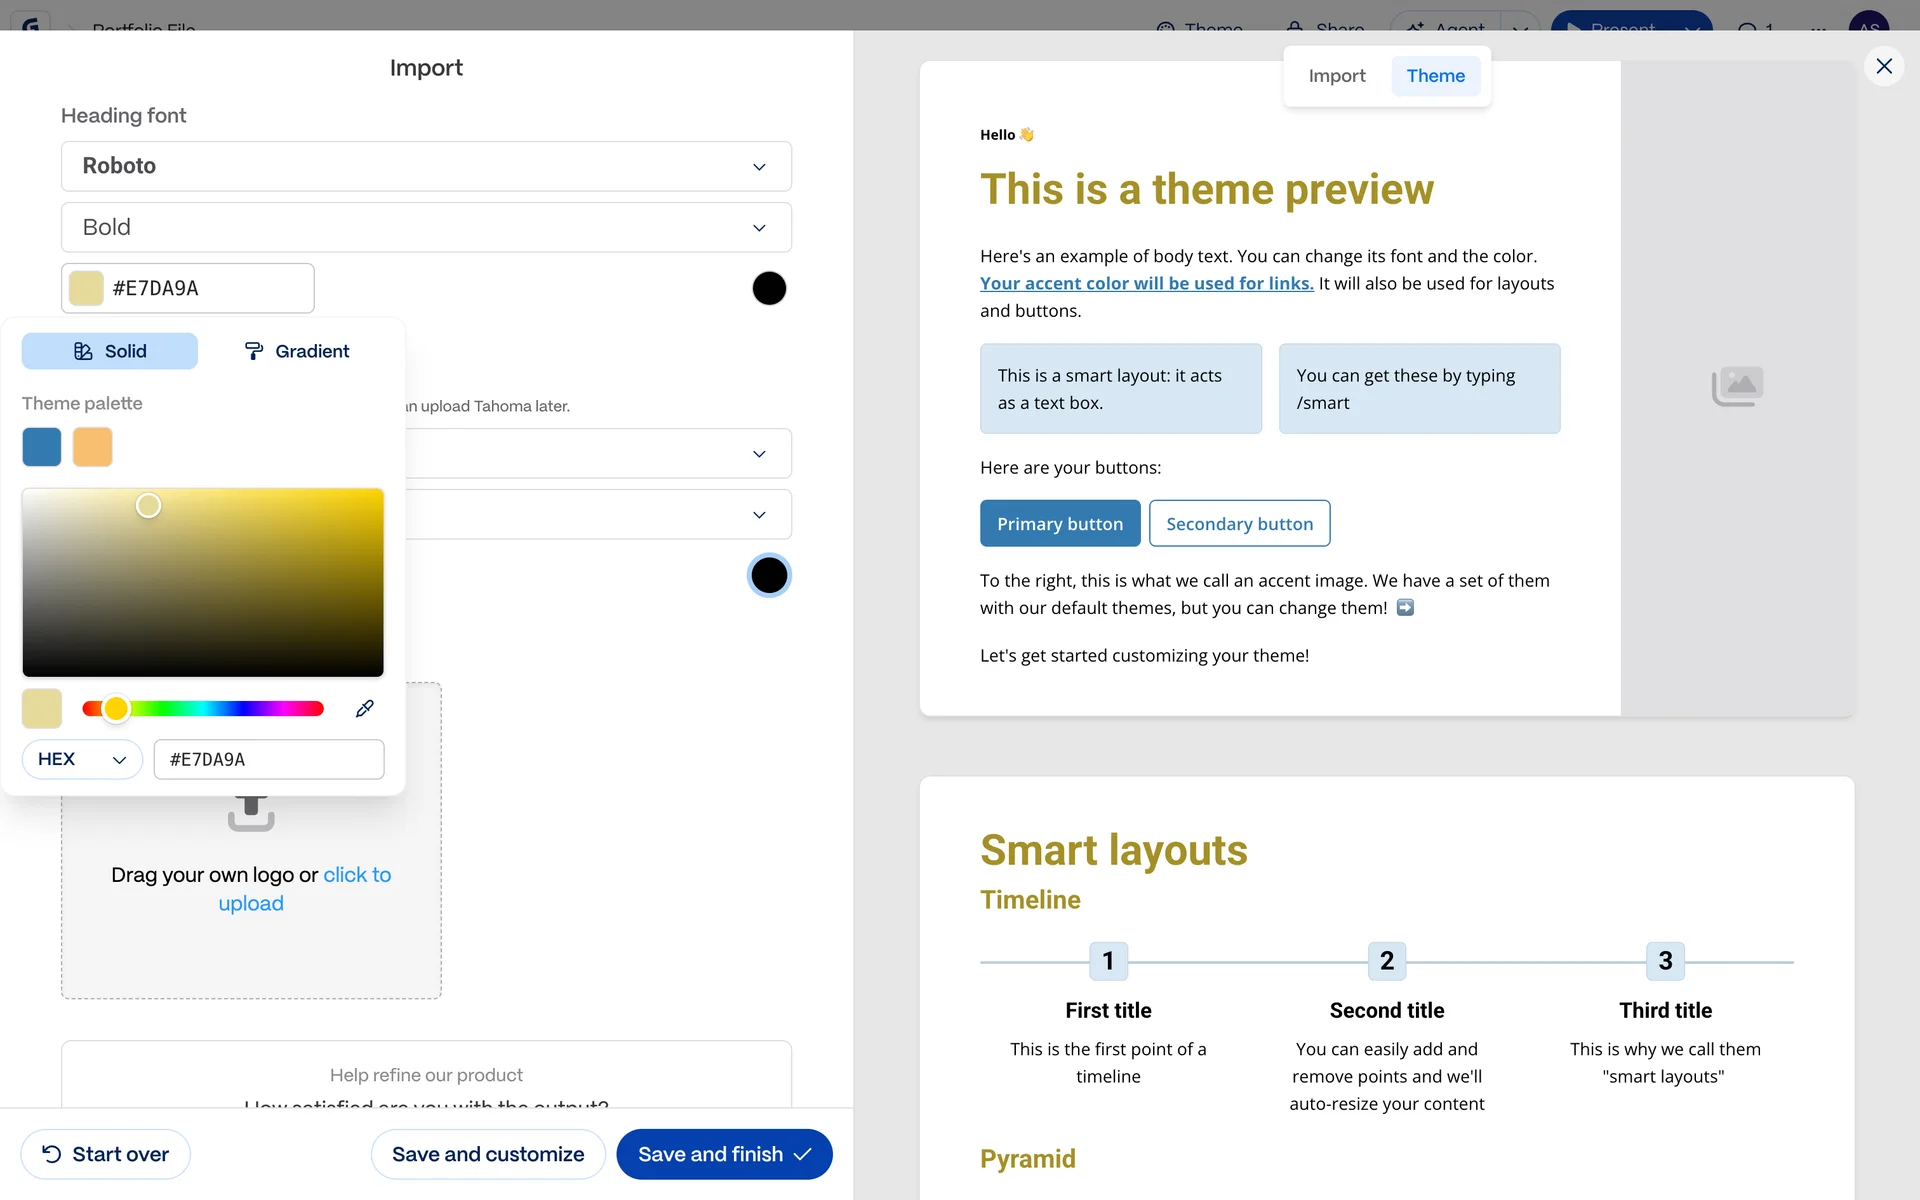Click the Save and customize button

tap(488, 1154)
